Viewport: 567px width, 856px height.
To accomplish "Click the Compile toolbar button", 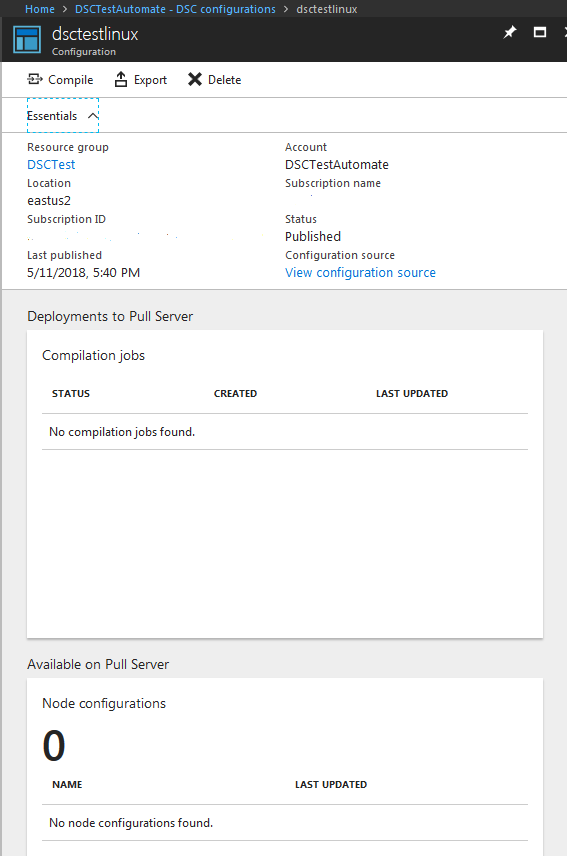I will click(x=60, y=80).
